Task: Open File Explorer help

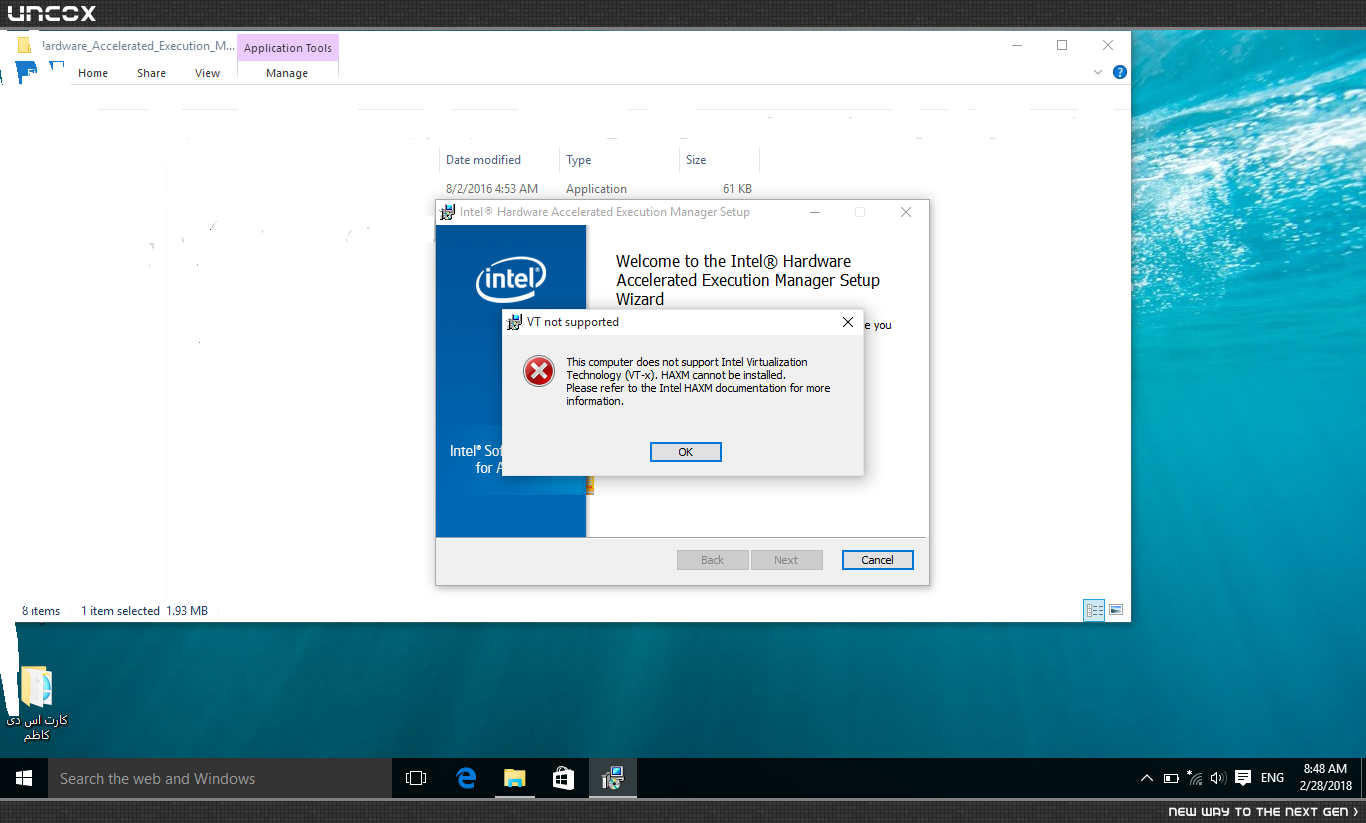Action: (x=1120, y=72)
